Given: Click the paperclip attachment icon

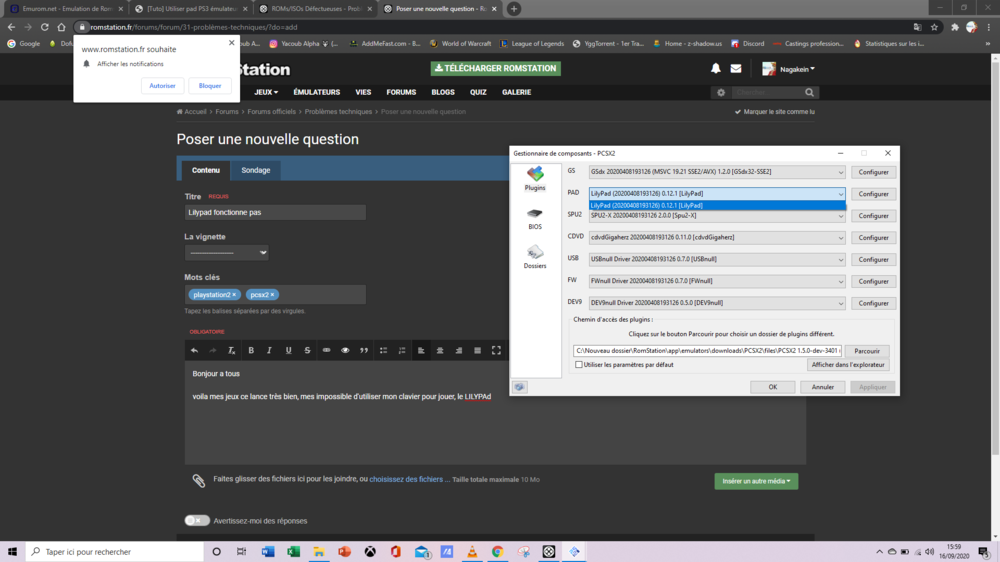Looking at the screenshot, I should 199,480.
